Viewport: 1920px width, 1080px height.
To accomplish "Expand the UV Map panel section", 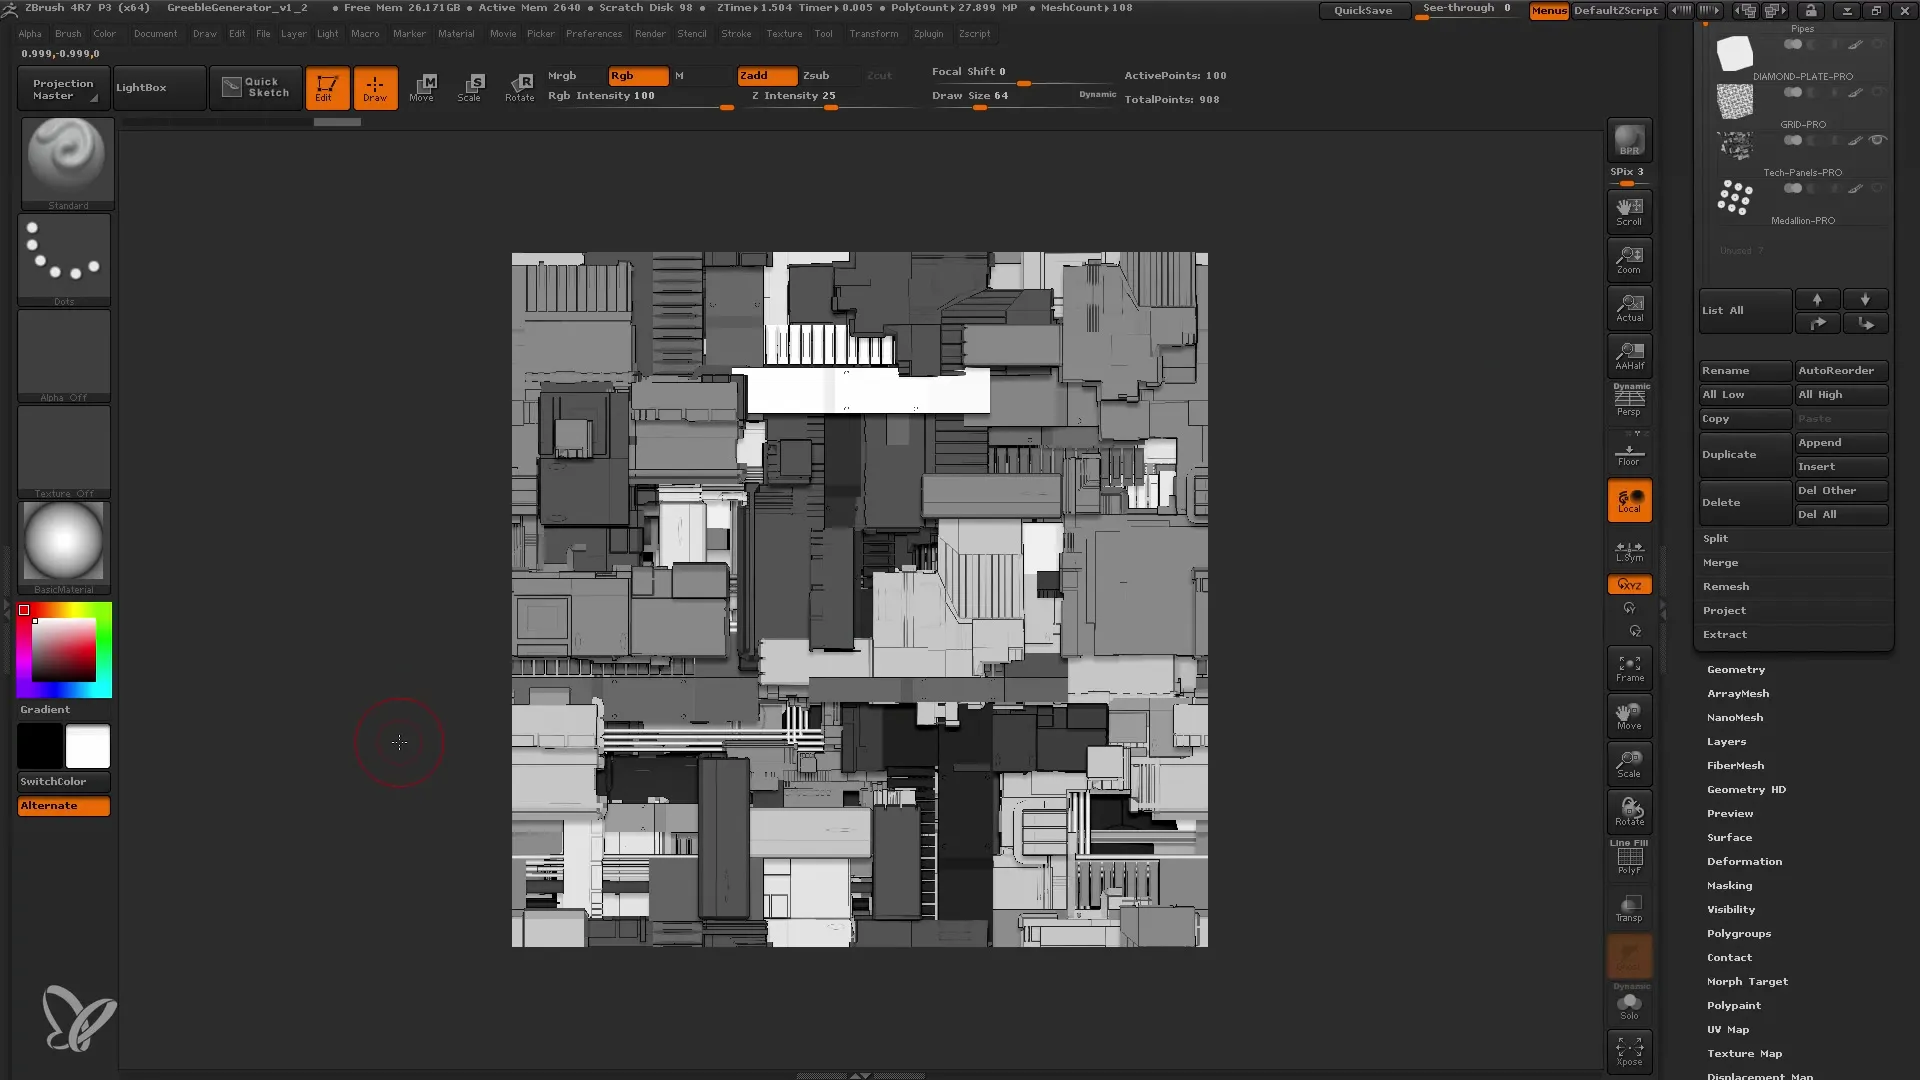I will point(1727,1029).
